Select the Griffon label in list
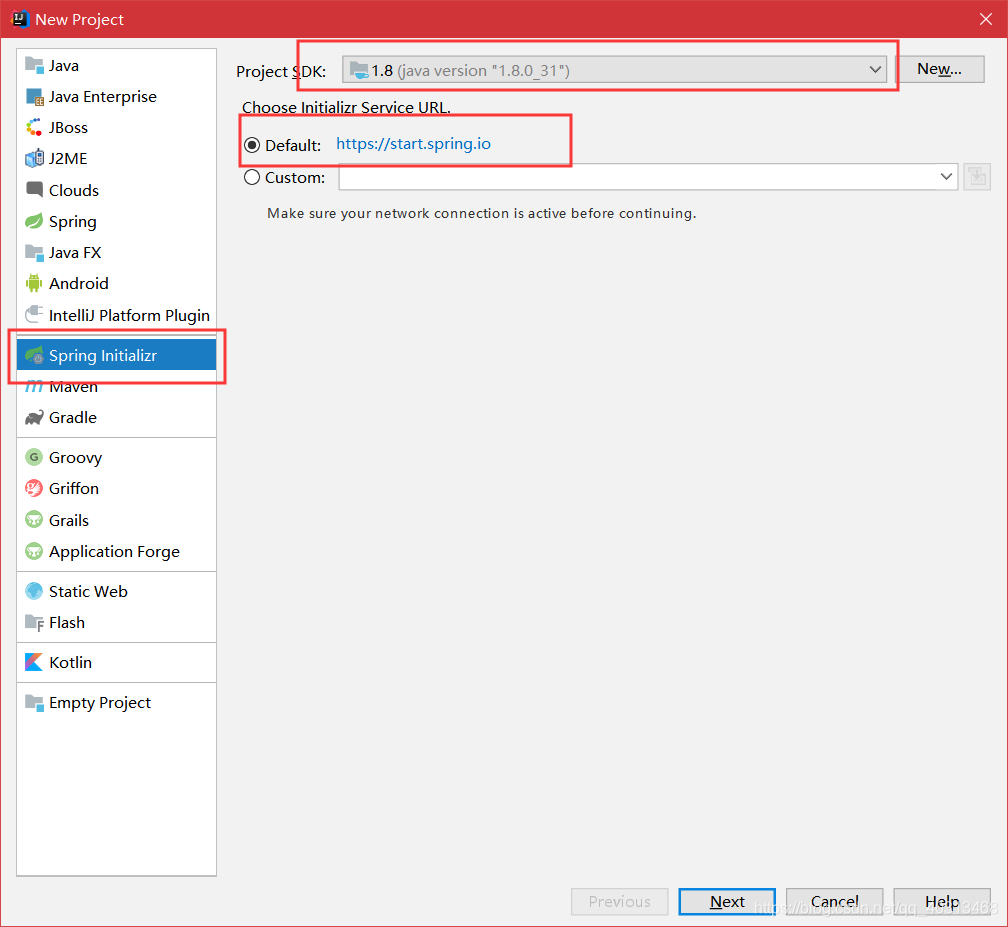Screen dimensions: 1008x927 point(74,489)
